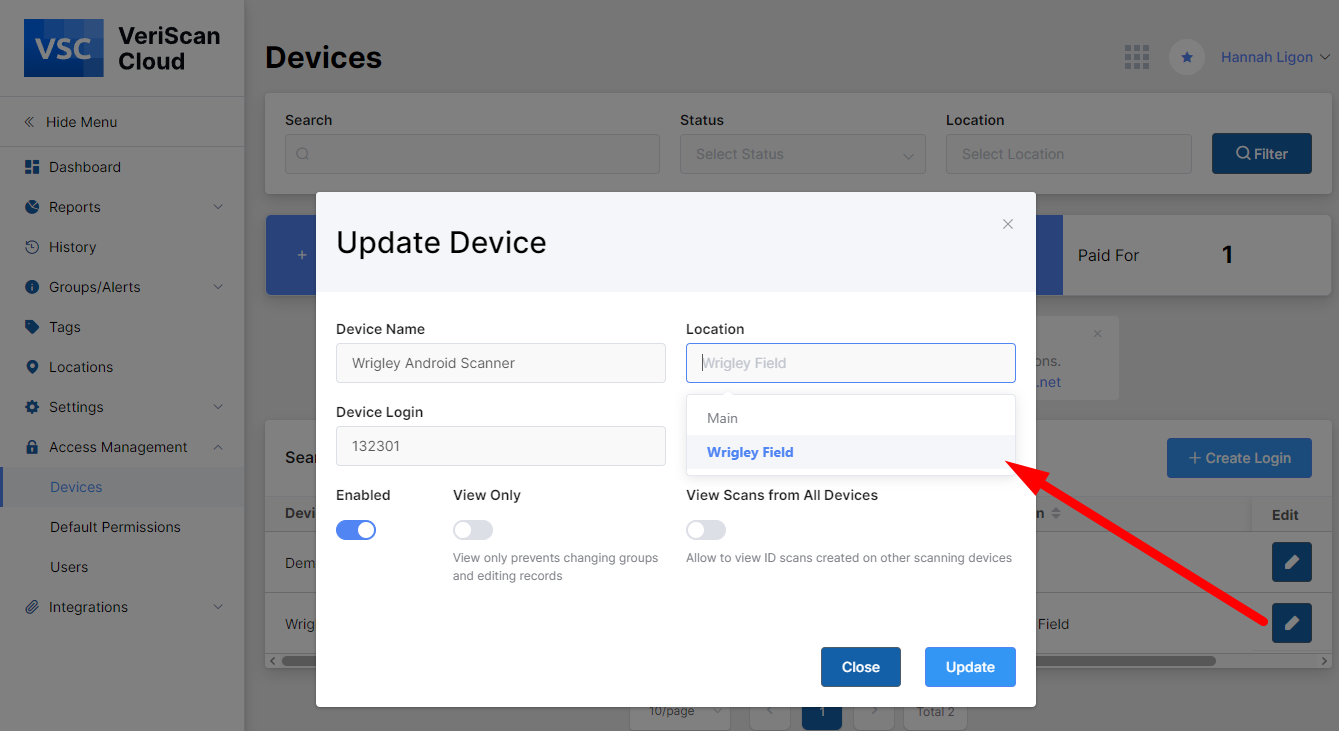Go to page 1 in pagination
This screenshot has width=1339, height=731.
(x=822, y=712)
